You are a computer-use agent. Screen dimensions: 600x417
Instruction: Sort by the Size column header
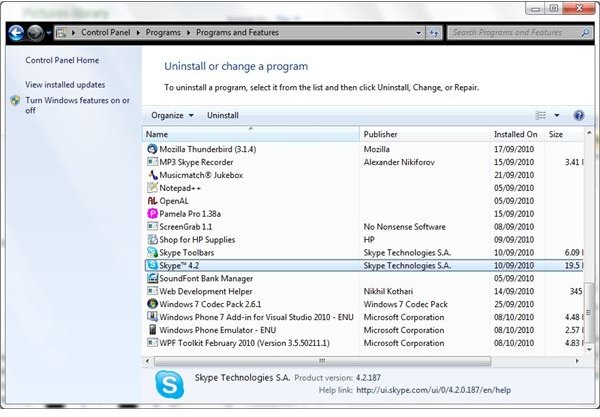(564, 134)
